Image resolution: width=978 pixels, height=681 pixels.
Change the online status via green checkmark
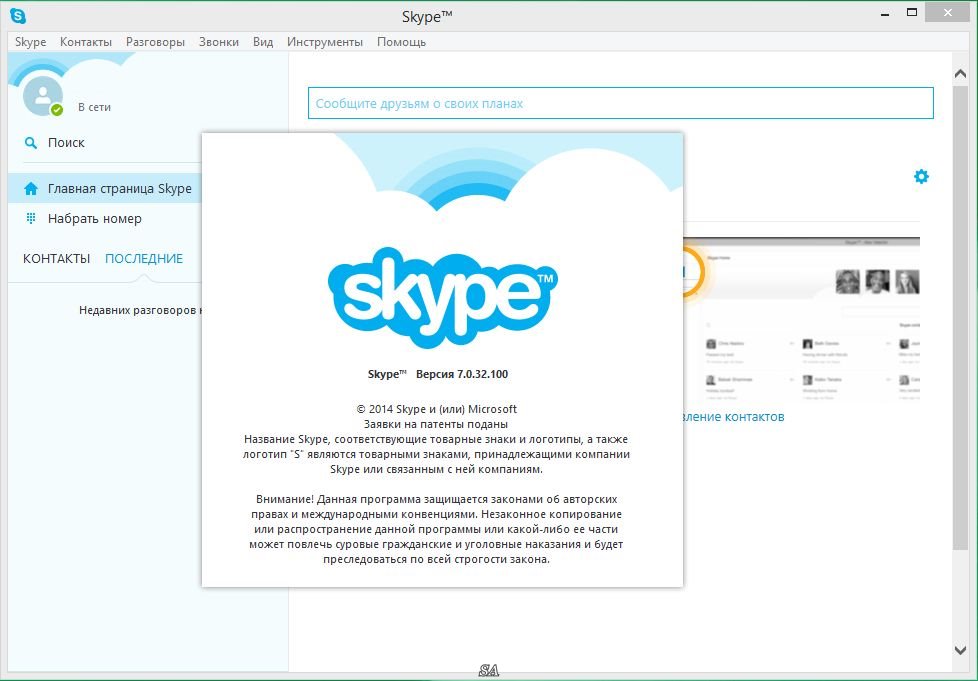57,110
